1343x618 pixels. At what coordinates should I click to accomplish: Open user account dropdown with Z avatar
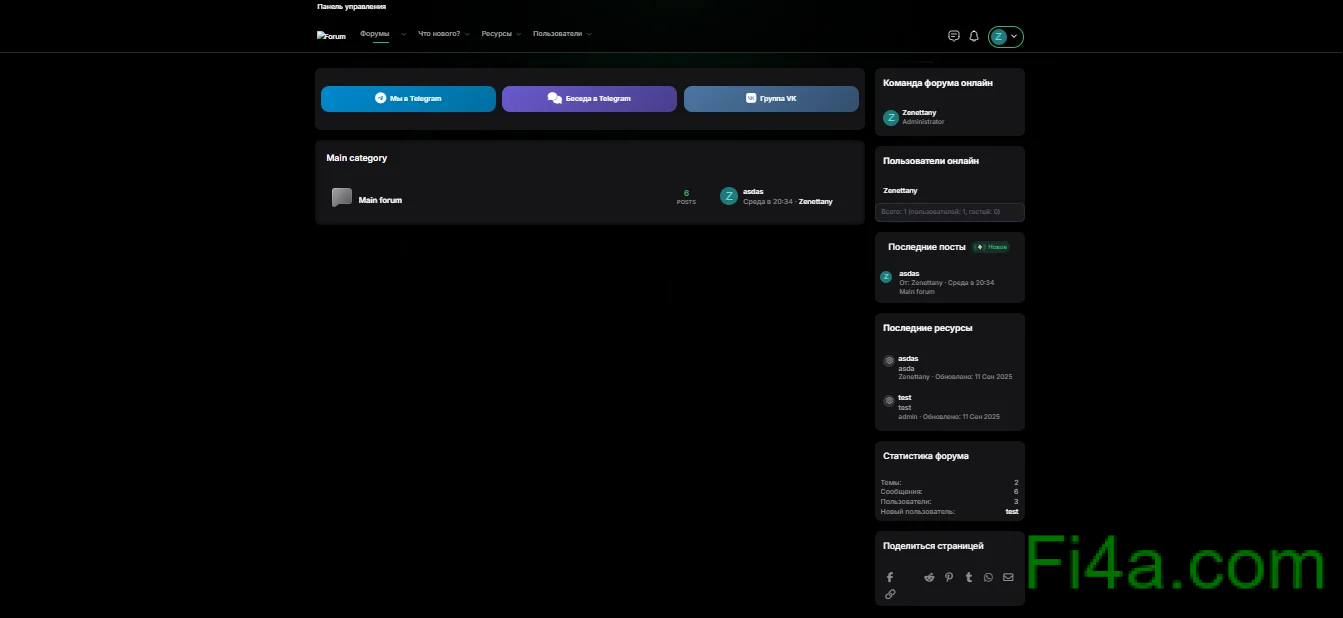tap(1006, 37)
